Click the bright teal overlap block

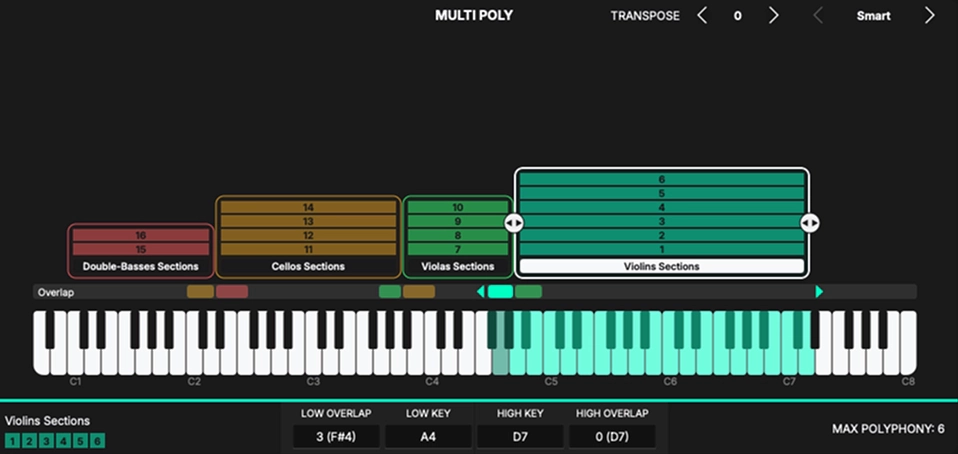tap(500, 292)
